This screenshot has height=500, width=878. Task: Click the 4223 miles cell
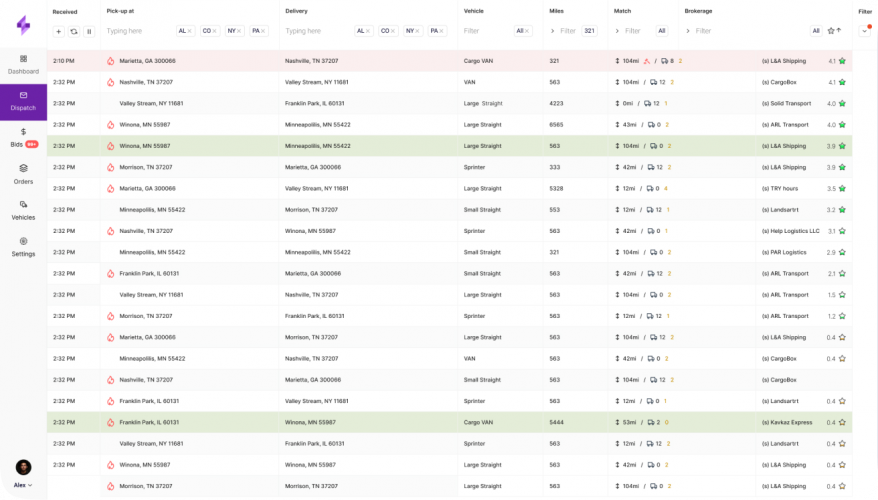pyautogui.click(x=556, y=104)
